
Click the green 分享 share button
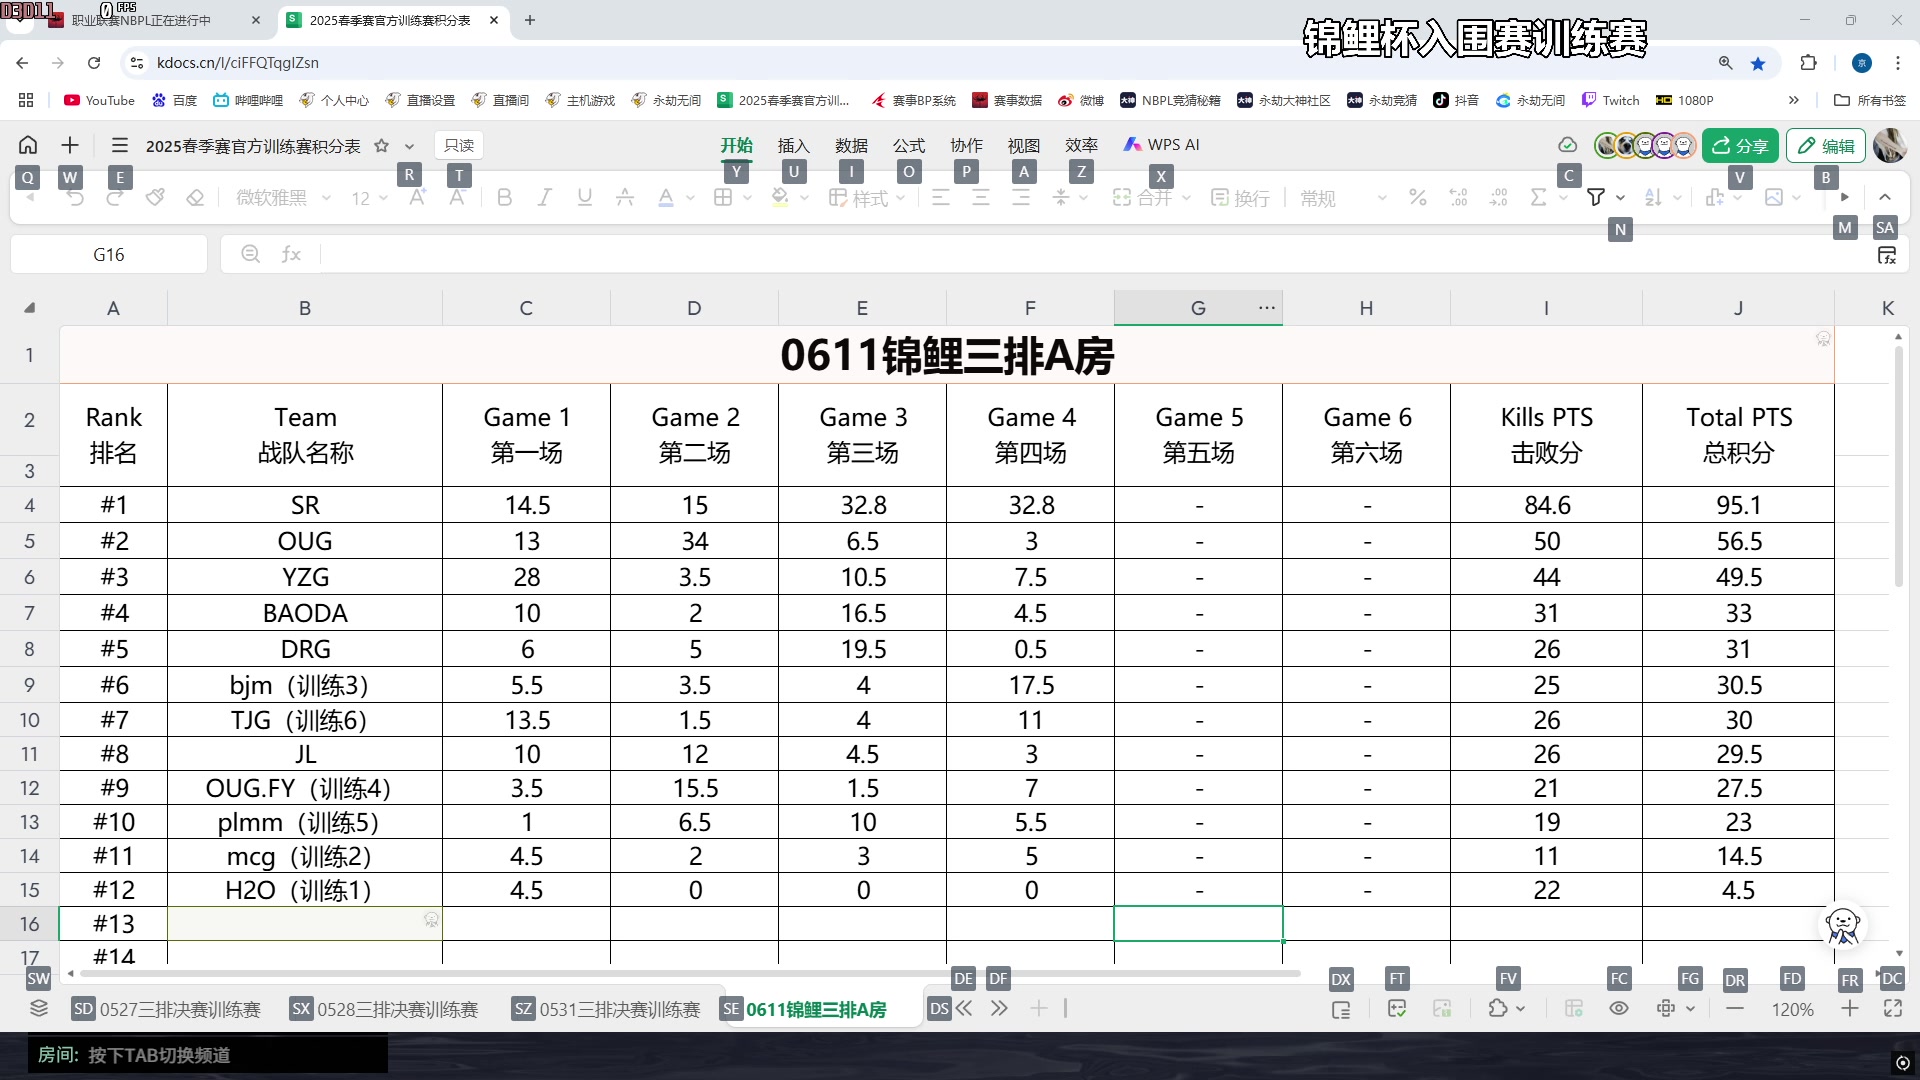tap(1740, 146)
